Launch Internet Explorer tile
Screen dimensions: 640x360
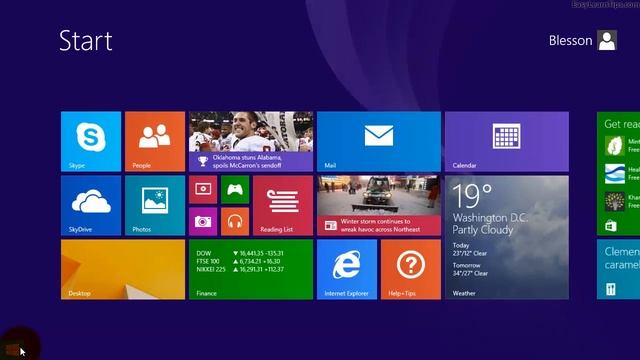(x=347, y=269)
